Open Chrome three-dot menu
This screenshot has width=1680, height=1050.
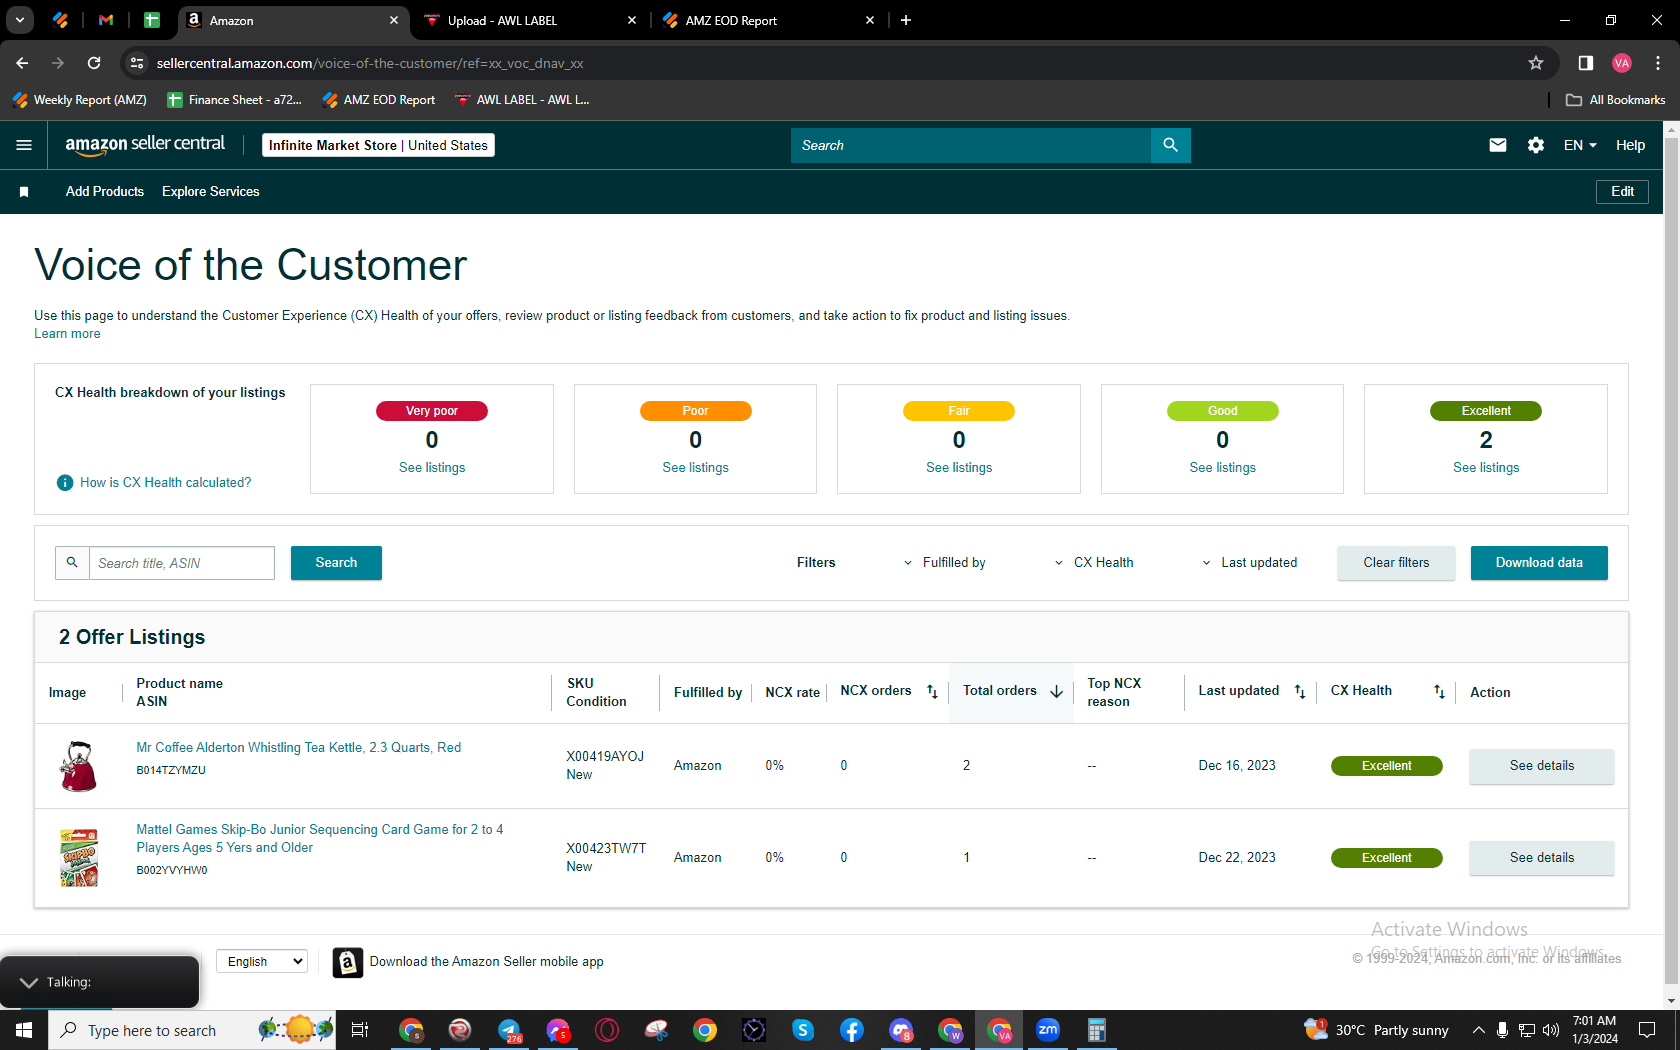click(x=1658, y=63)
